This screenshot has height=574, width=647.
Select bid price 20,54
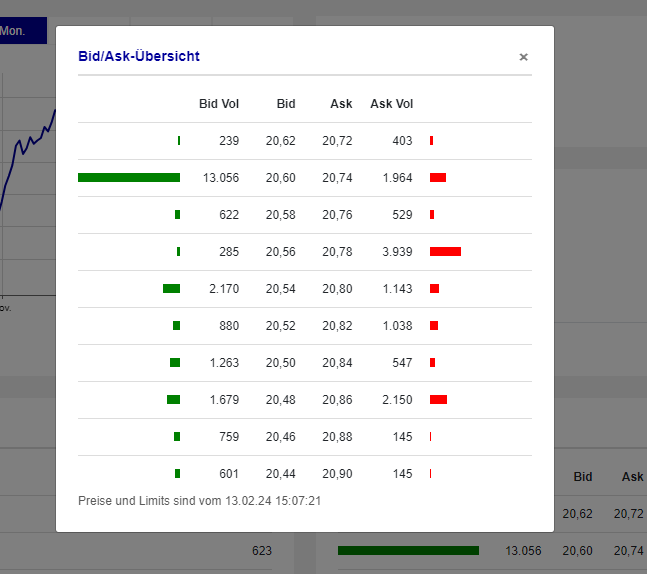[281, 288]
